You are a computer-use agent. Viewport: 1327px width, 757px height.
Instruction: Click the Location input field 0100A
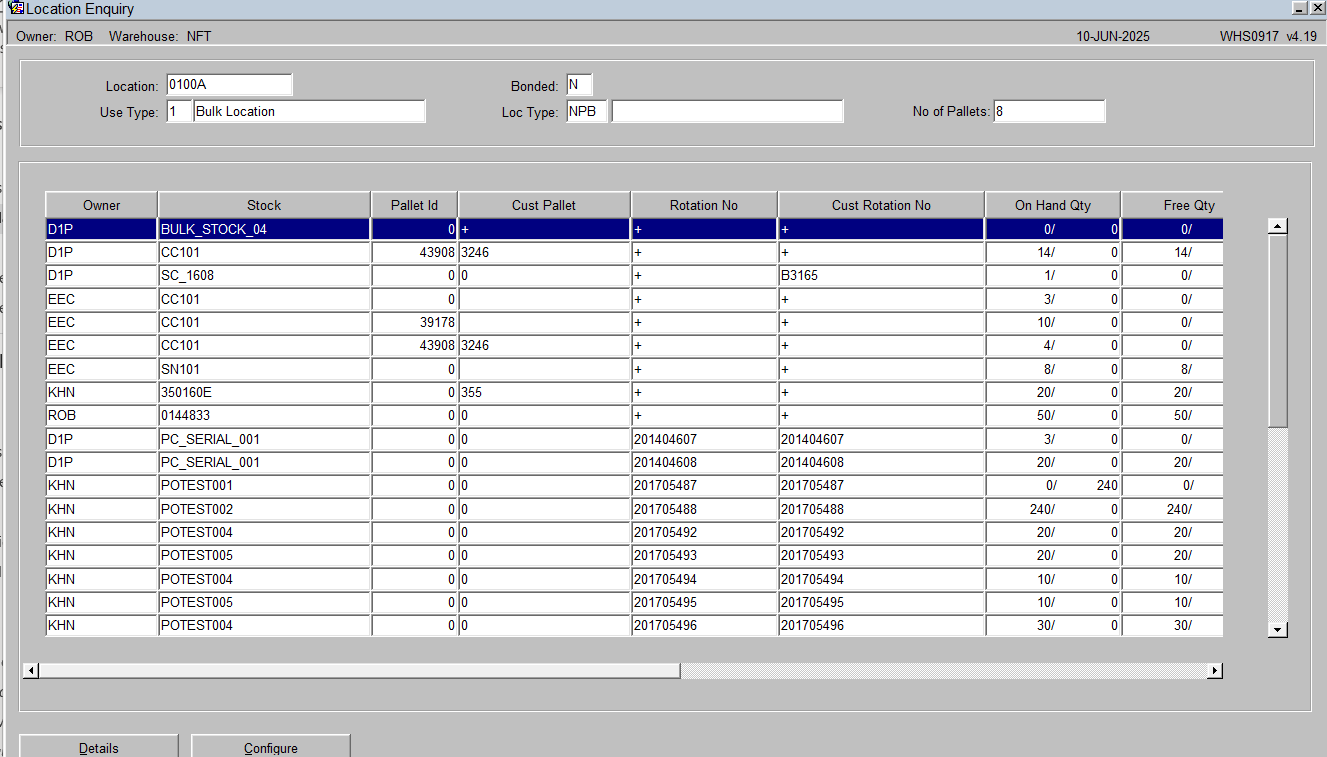tap(229, 85)
